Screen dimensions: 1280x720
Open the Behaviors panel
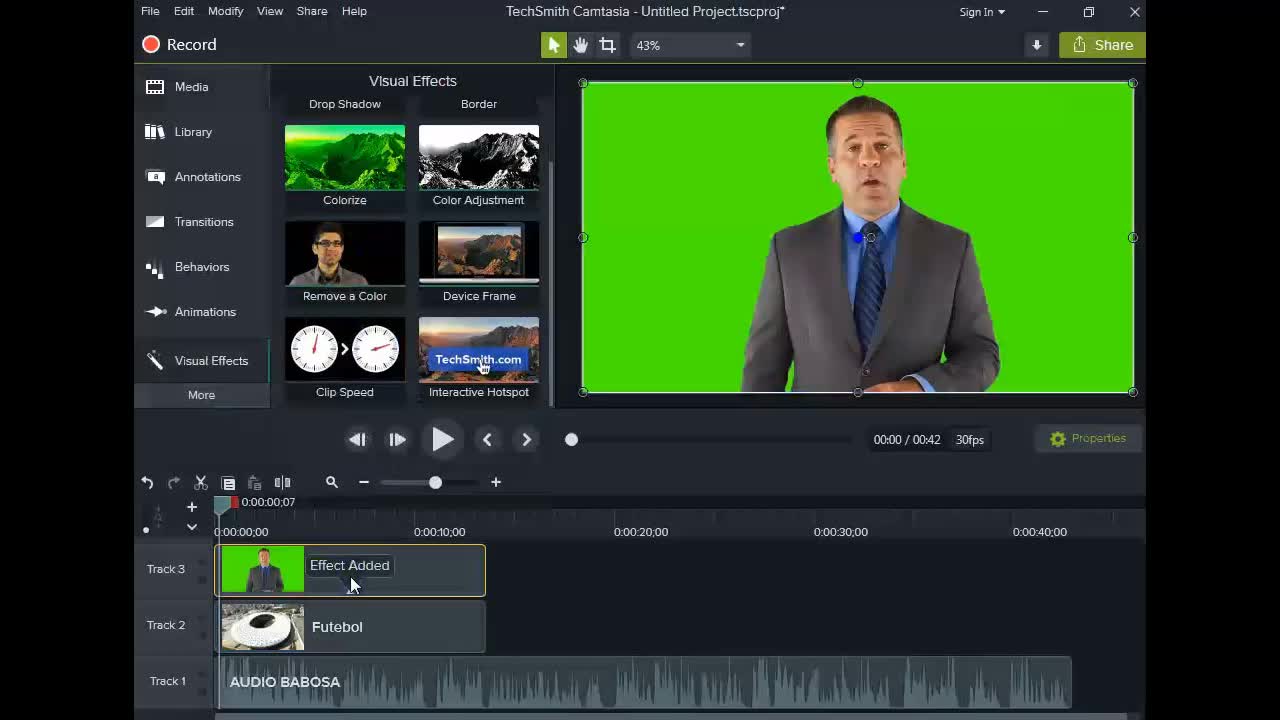202,267
